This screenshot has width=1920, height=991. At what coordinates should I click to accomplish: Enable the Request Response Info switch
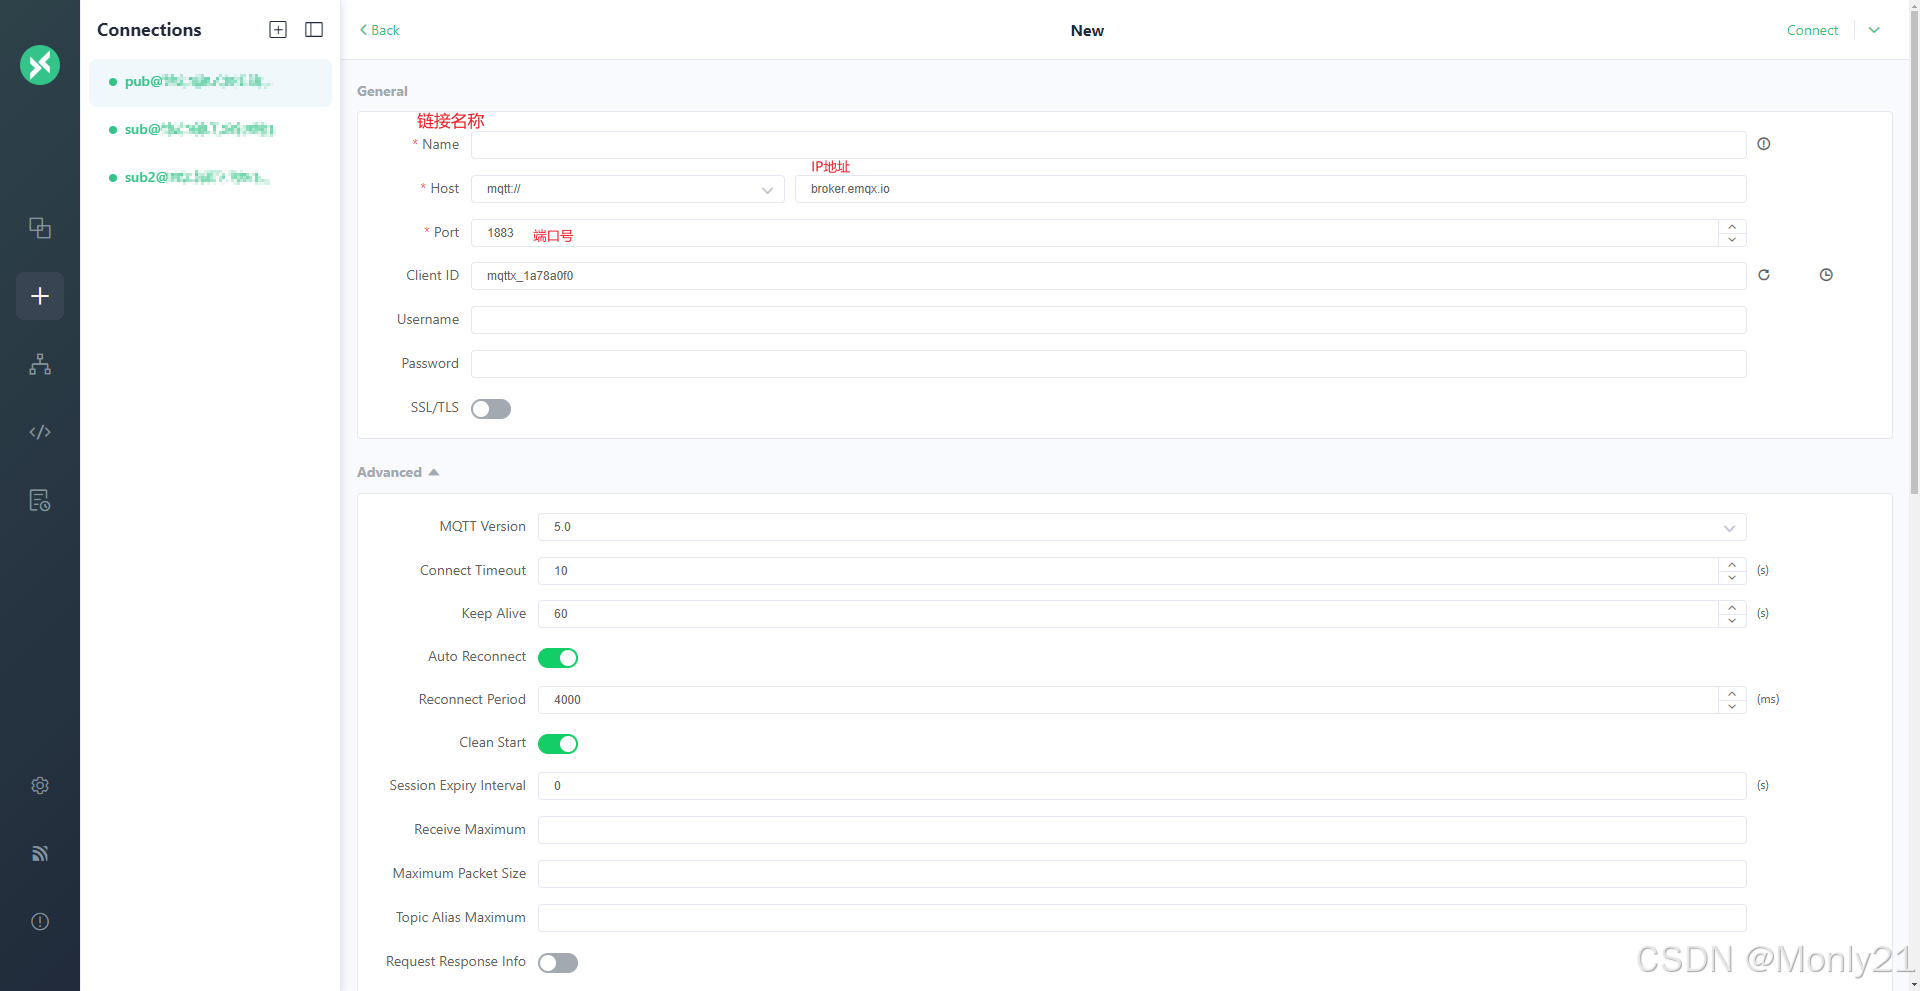click(x=558, y=963)
